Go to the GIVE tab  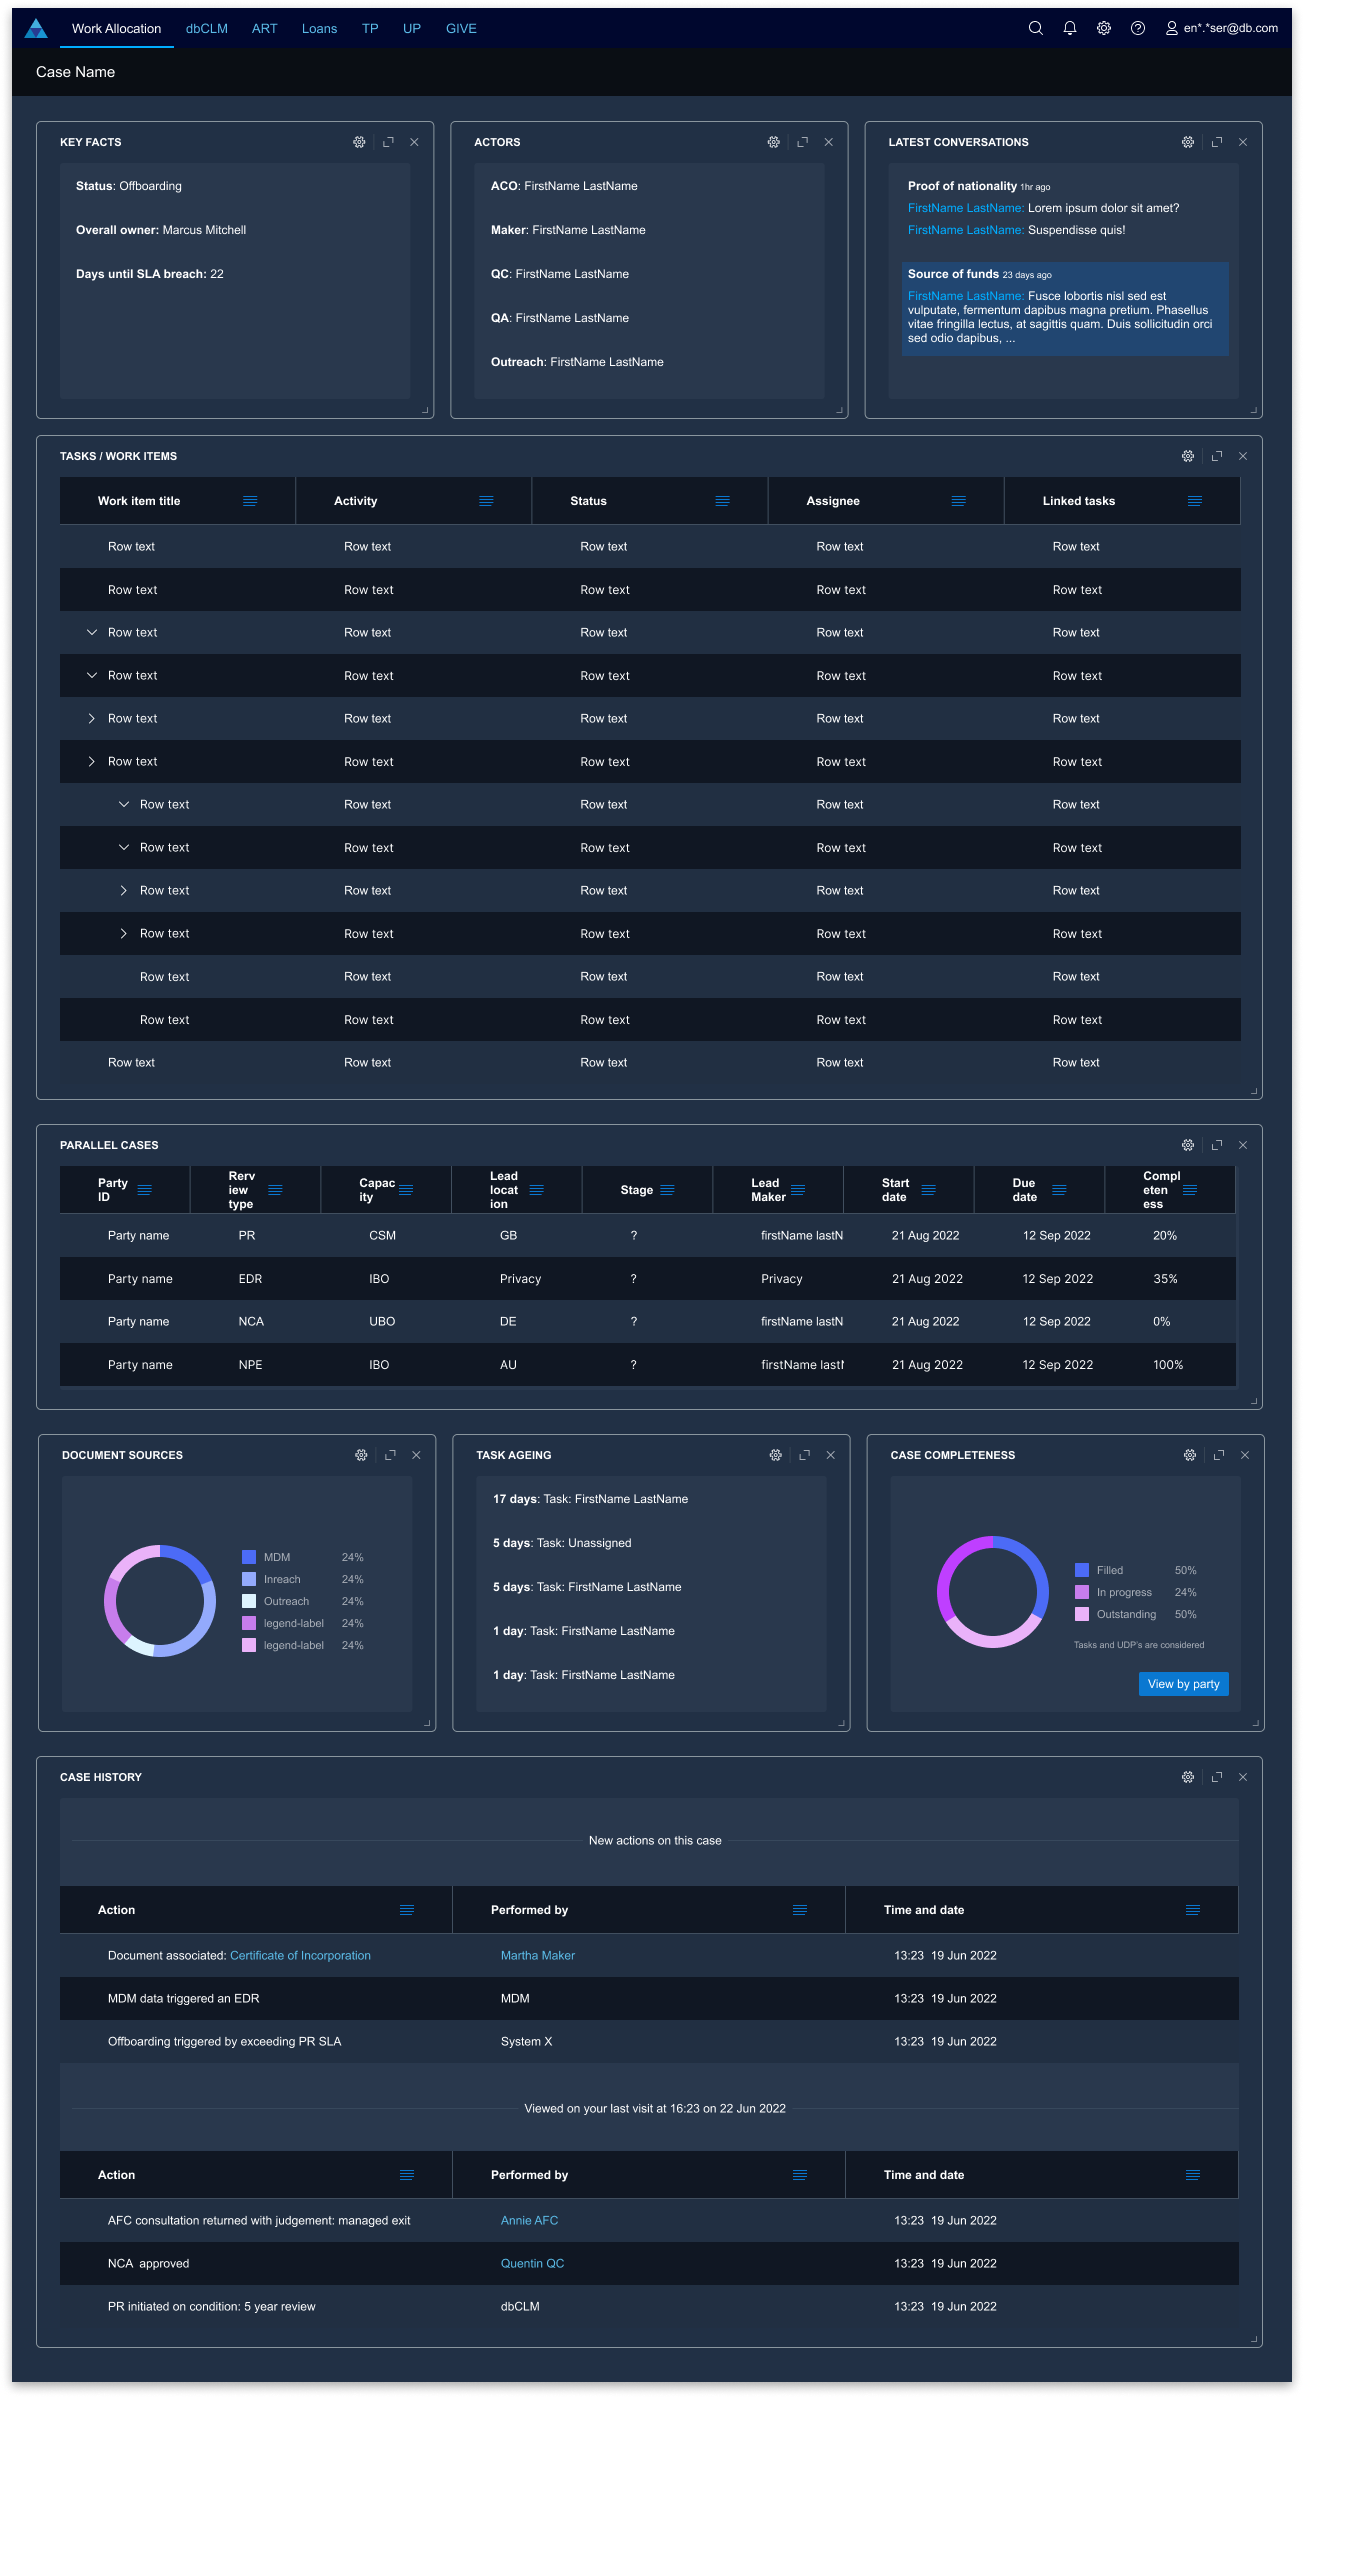(x=461, y=28)
